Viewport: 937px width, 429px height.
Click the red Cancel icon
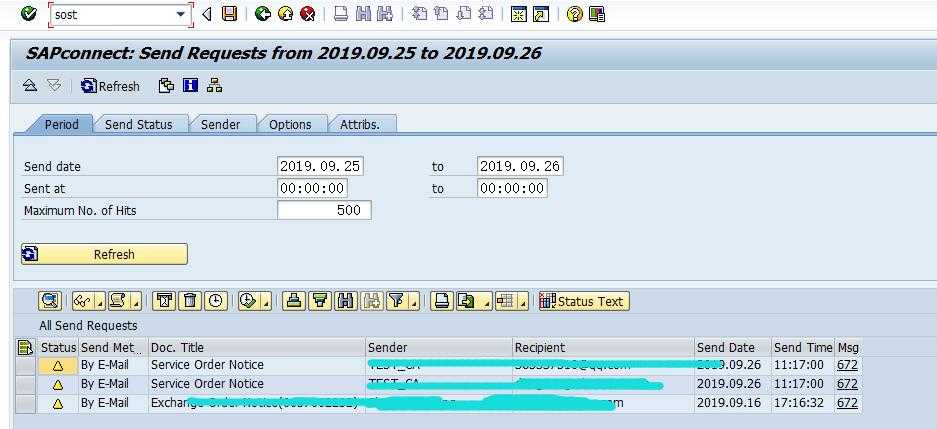pos(307,14)
